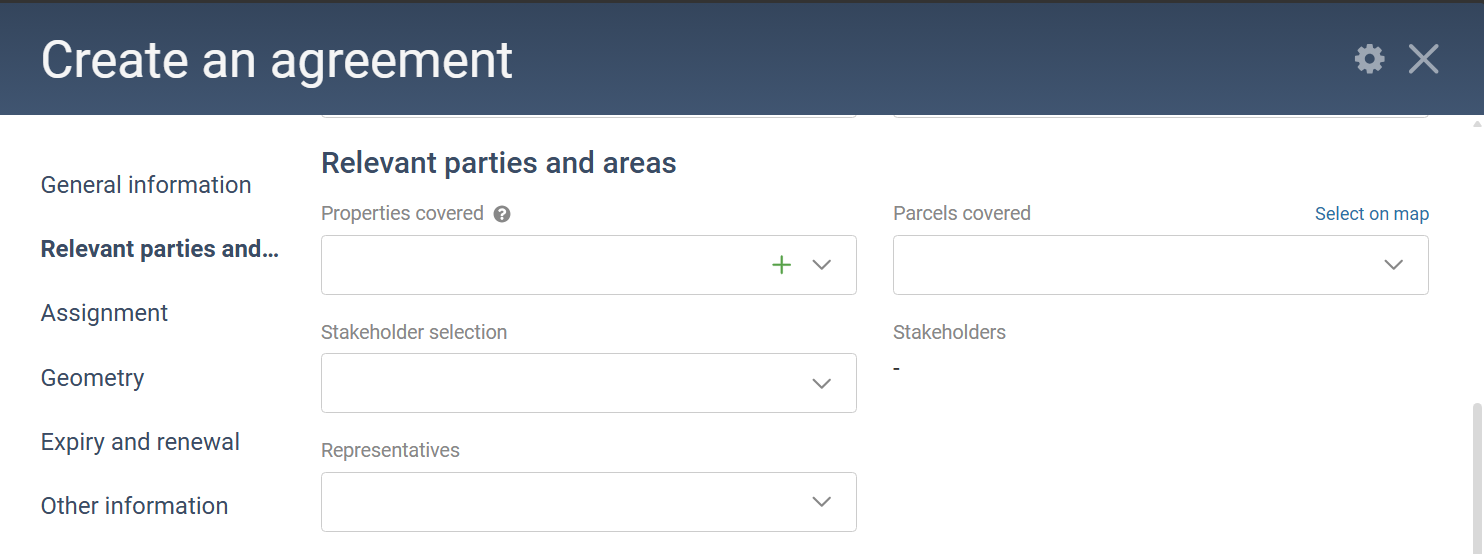Close the Create an agreement dialog

click(x=1423, y=59)
